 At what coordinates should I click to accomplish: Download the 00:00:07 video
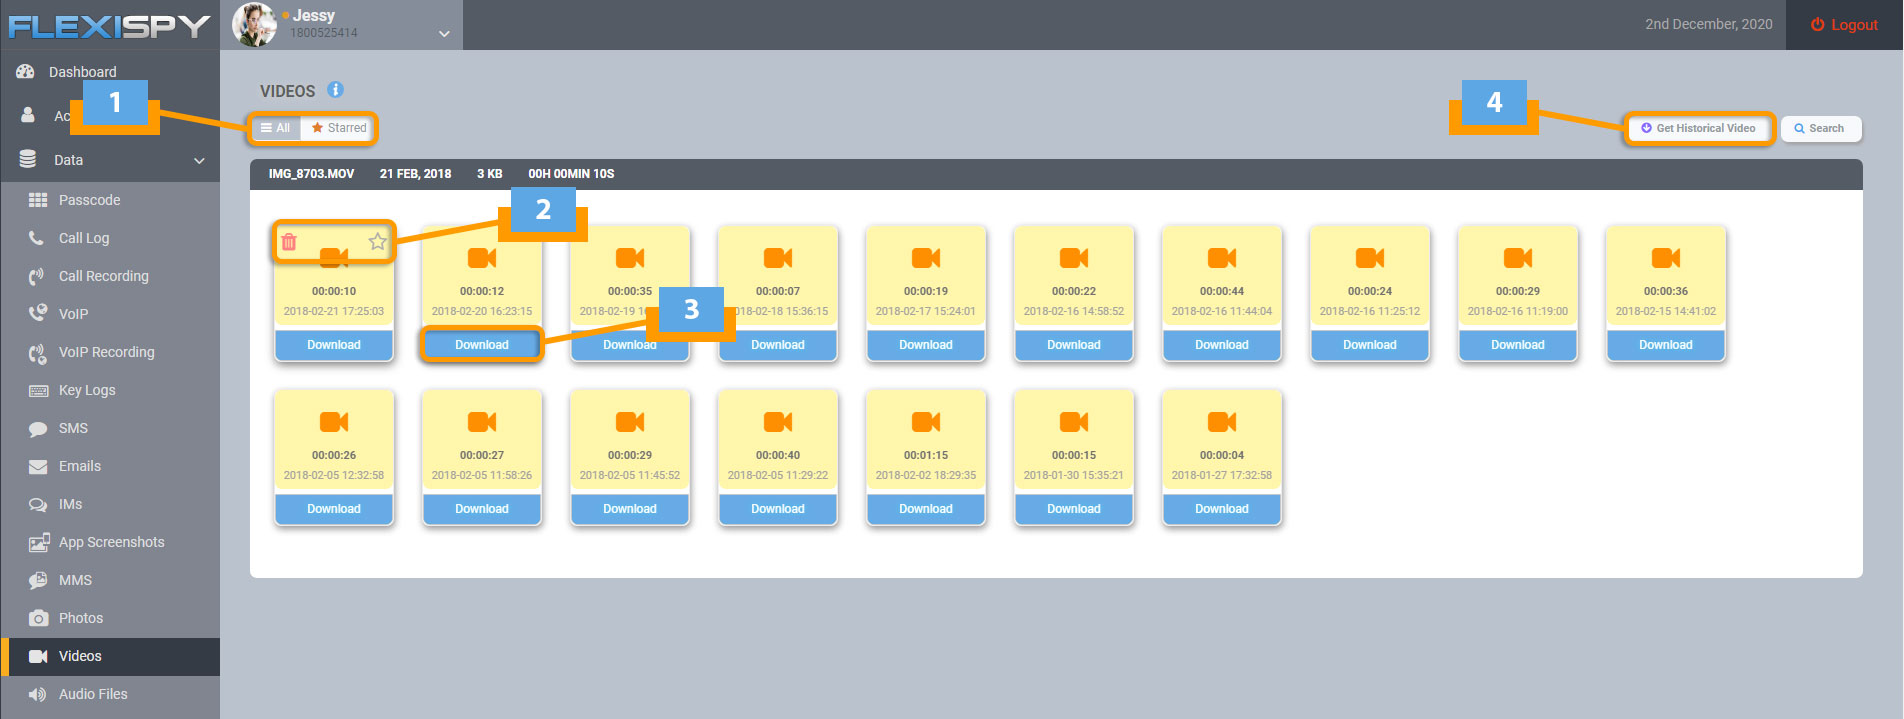click(778, 345)
